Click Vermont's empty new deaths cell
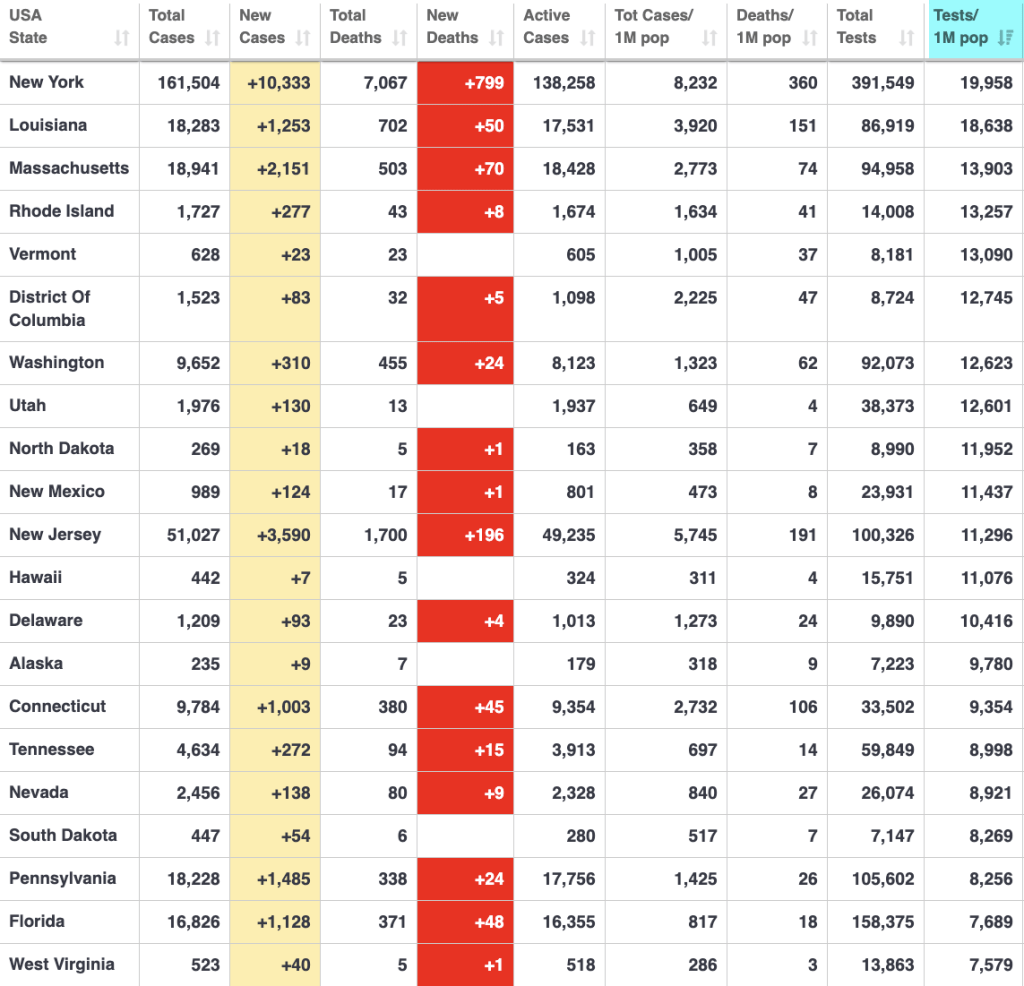 pyautogui.click(x=465, y=255)
